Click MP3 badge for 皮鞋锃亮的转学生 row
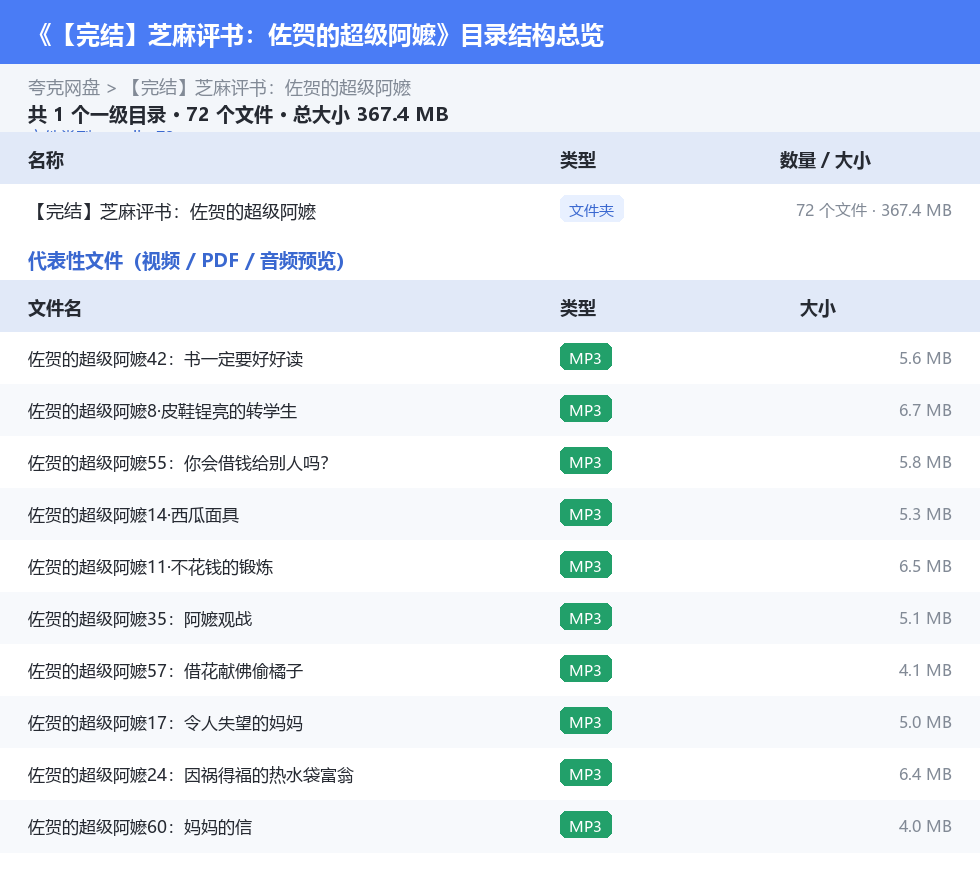This screenshot has width=980, height=884. tap(586, 409)
